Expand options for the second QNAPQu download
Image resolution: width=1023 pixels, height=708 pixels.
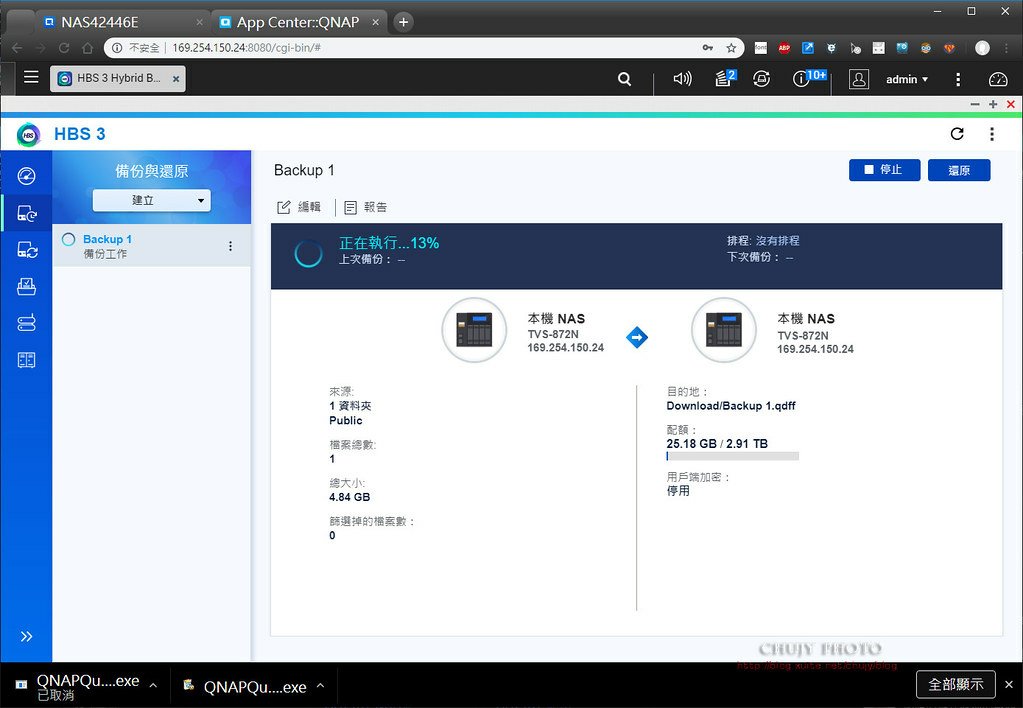pyautogui.click(x=320, y=685)
